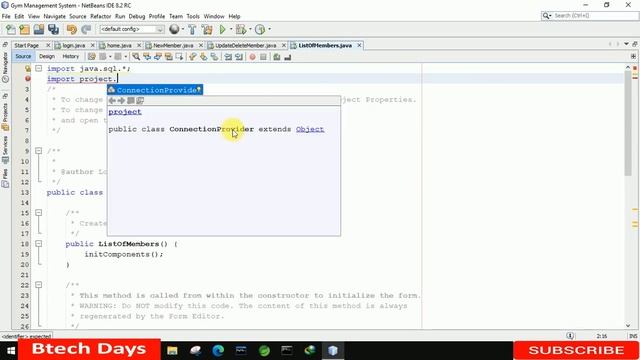Click the Previous Bookmark icon
The width and height of the screenshot is (640, 360).
(193, 57)
